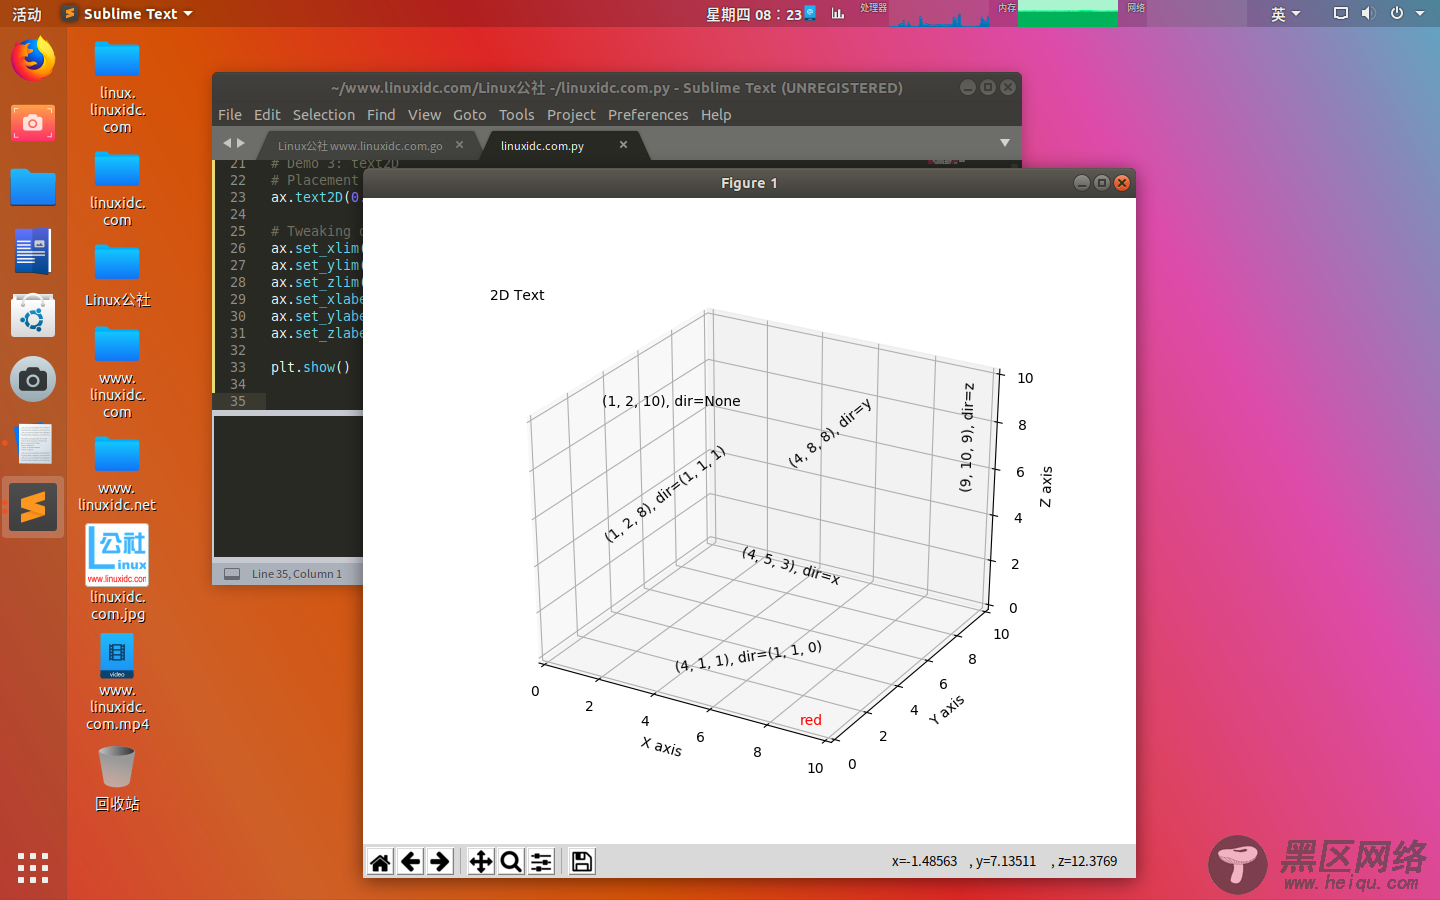Image resolution: width=1440 pixels, height=900 pixels.
Task: Open the Edit menu in Sublime
Action: click(267, 115)
